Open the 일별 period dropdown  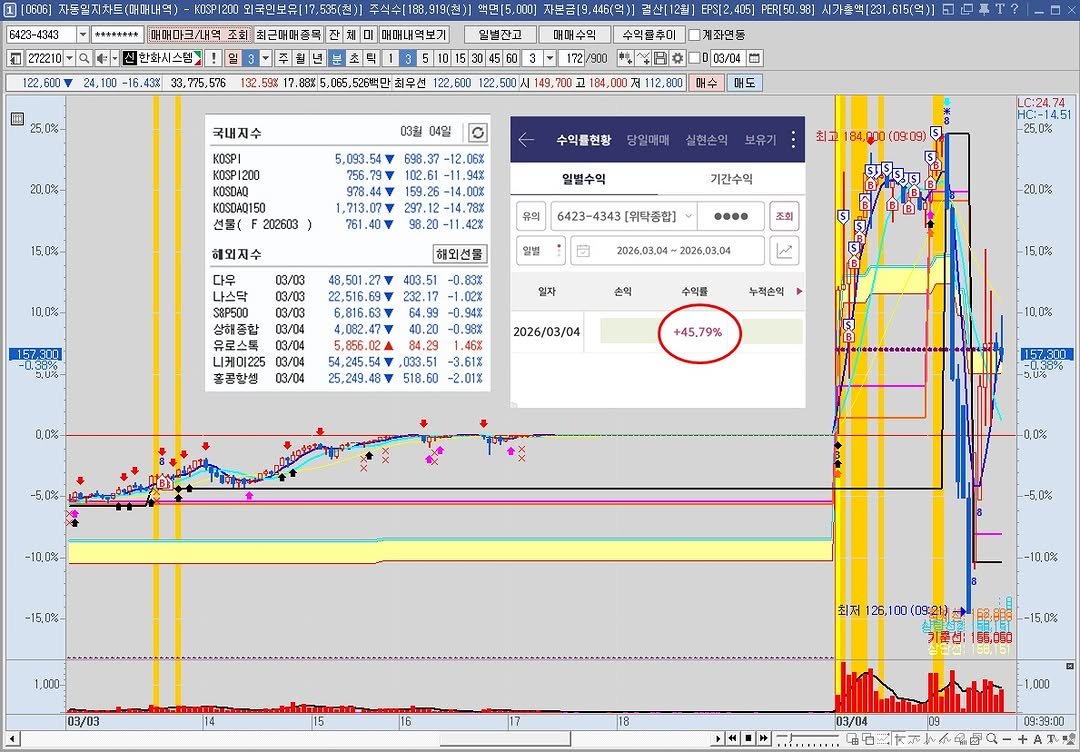[540, 250]
